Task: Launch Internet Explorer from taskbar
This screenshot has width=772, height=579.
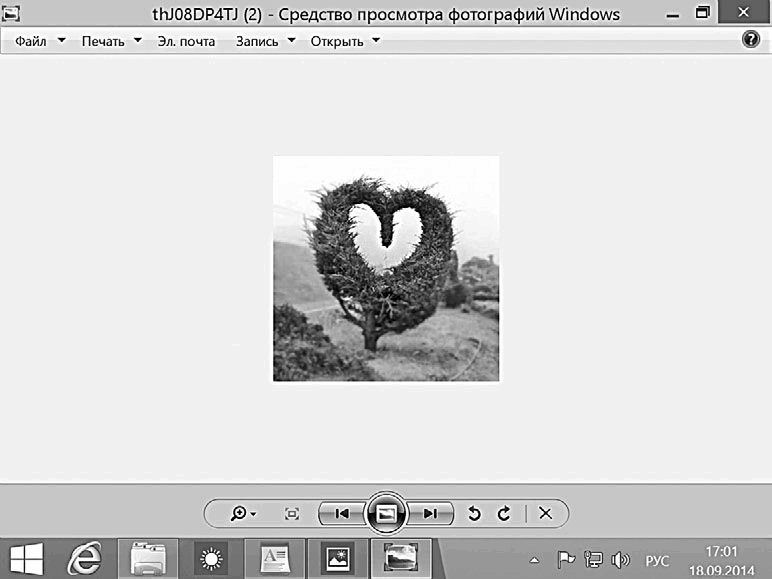Action: click(84, 558)
